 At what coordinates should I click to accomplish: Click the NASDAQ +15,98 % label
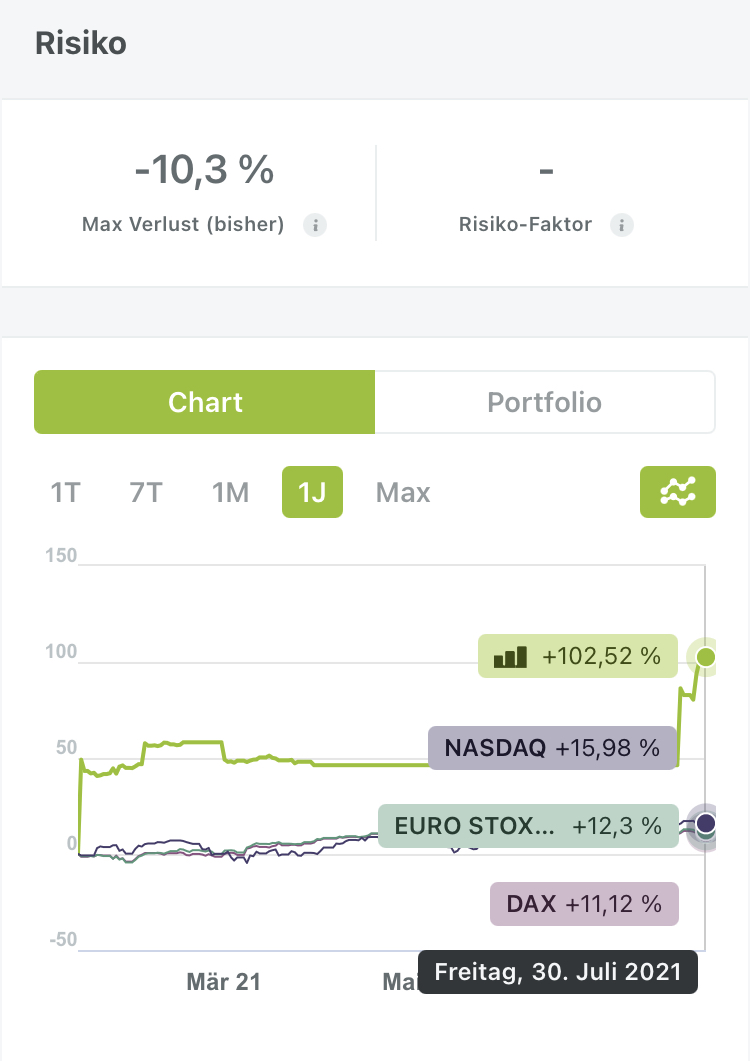point(552,748)
